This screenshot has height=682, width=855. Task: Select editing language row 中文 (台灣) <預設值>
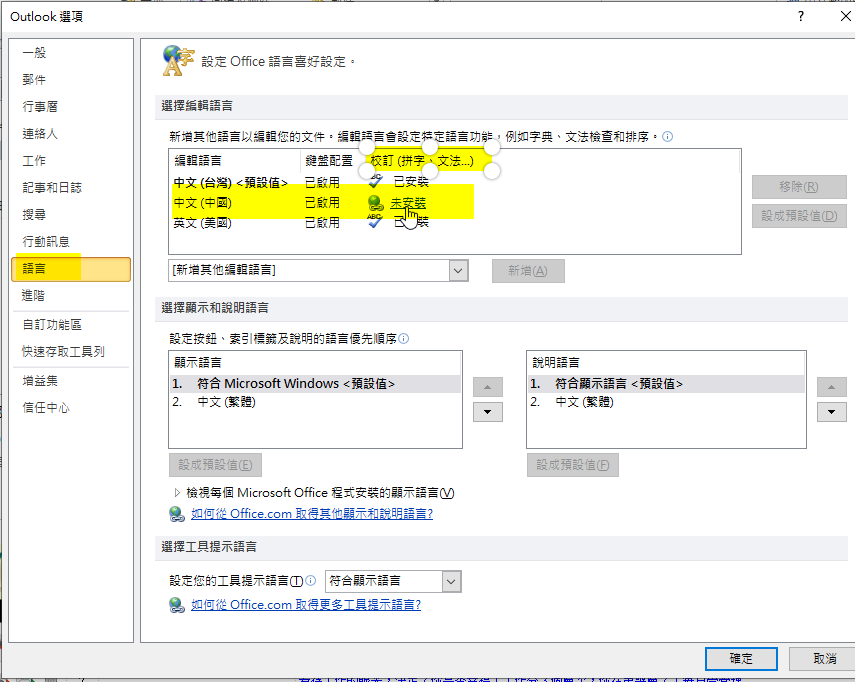(454, 183)
